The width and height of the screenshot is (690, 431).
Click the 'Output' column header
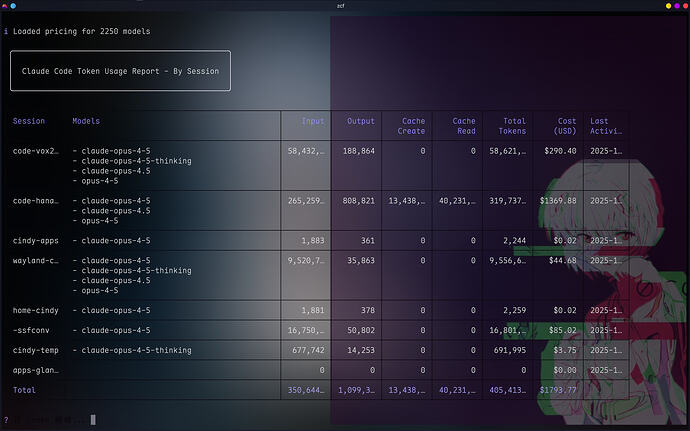(x=361, y=121)
